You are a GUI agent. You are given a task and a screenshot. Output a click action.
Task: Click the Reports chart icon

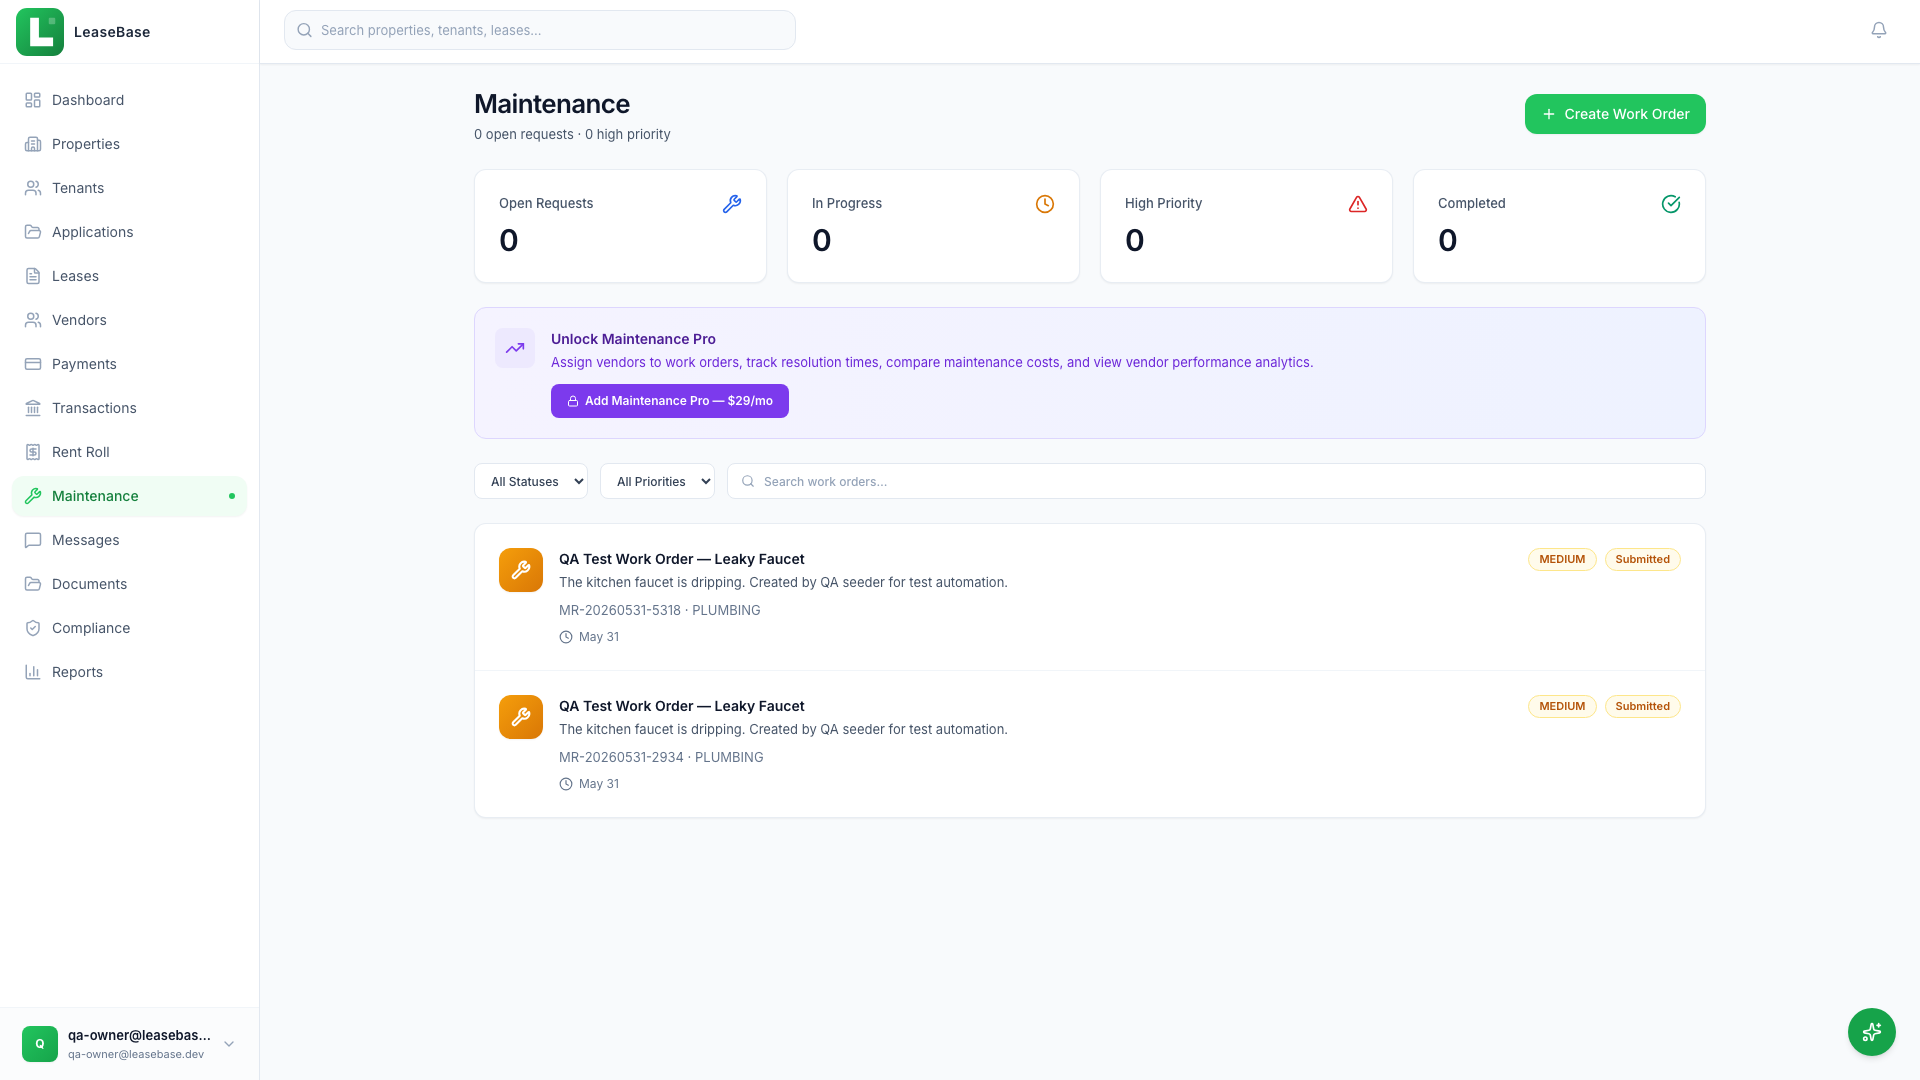tap(33, 672)
